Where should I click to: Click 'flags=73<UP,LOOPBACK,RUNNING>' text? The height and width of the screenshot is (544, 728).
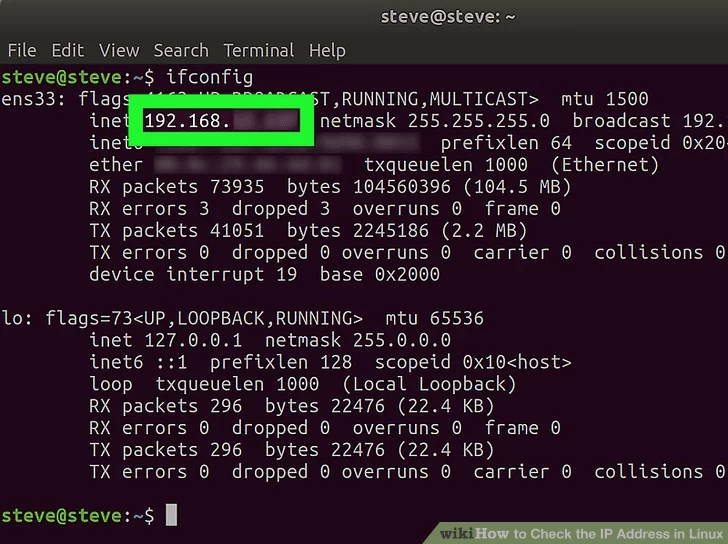tap(204, 318)
